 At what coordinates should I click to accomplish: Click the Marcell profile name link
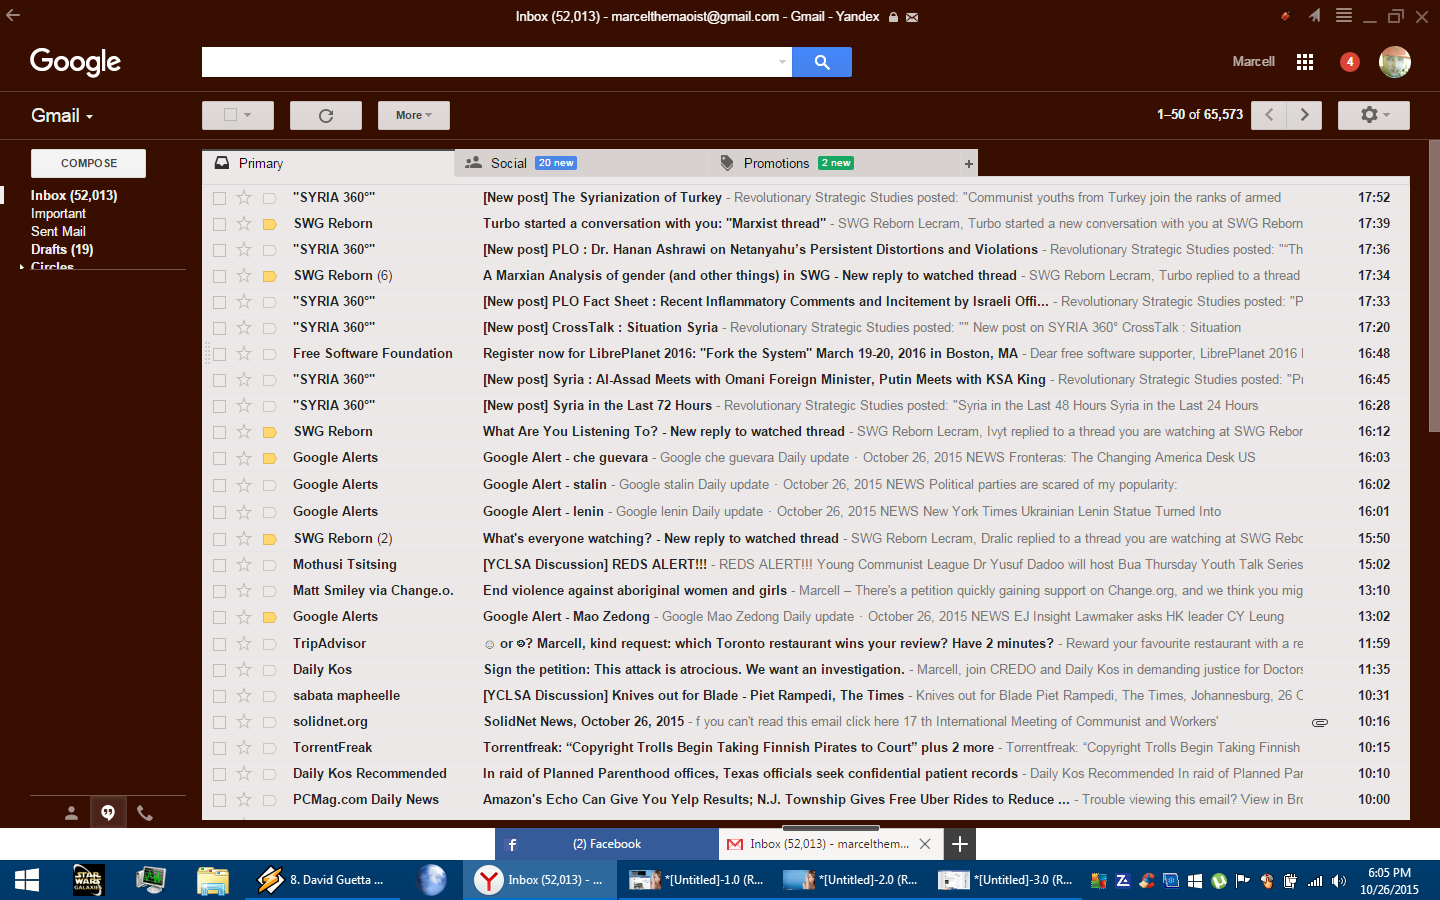pyautogui.click(x=1253, y=62)
